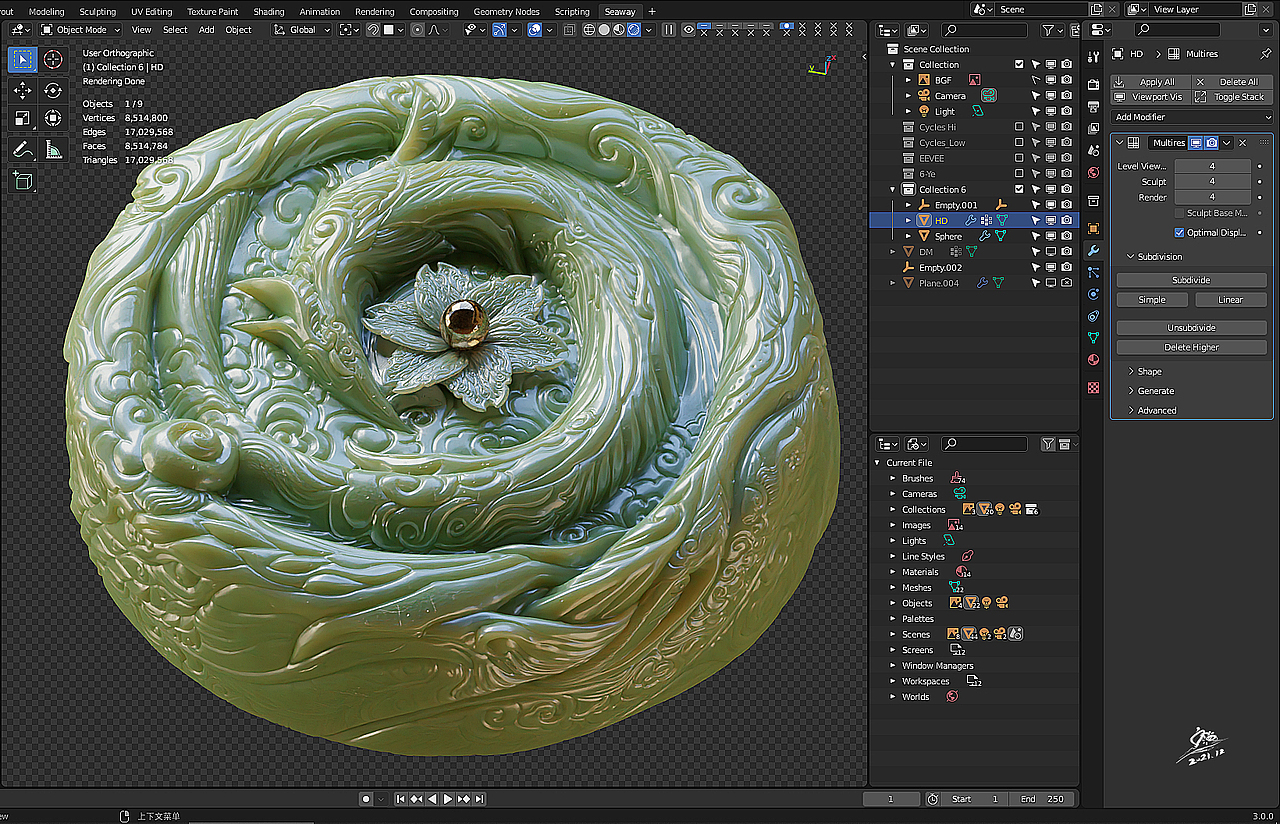
Task: Click the Level Viewport value field
Action: (1212, 166)
